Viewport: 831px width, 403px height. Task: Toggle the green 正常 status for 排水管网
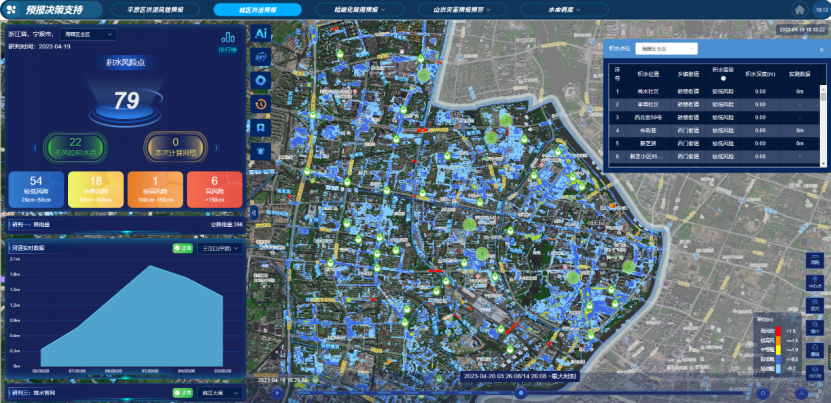coord(182,393)
